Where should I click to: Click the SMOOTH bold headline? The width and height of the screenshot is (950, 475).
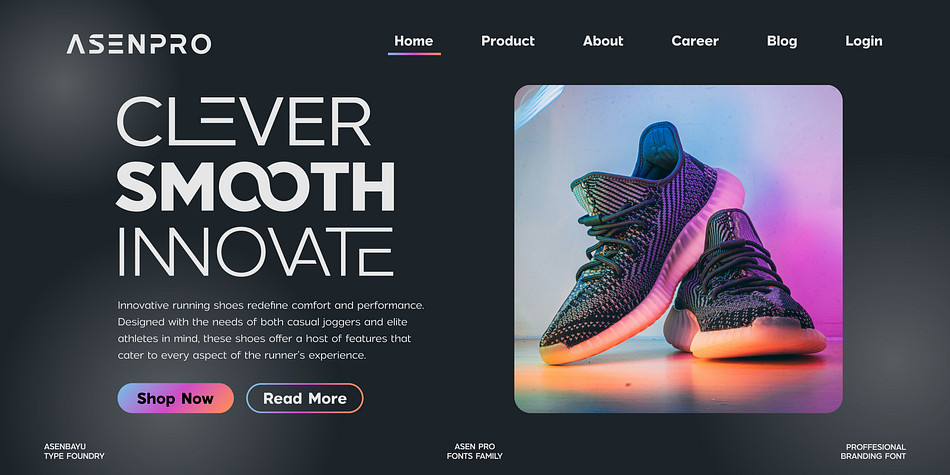coord(255,187)
